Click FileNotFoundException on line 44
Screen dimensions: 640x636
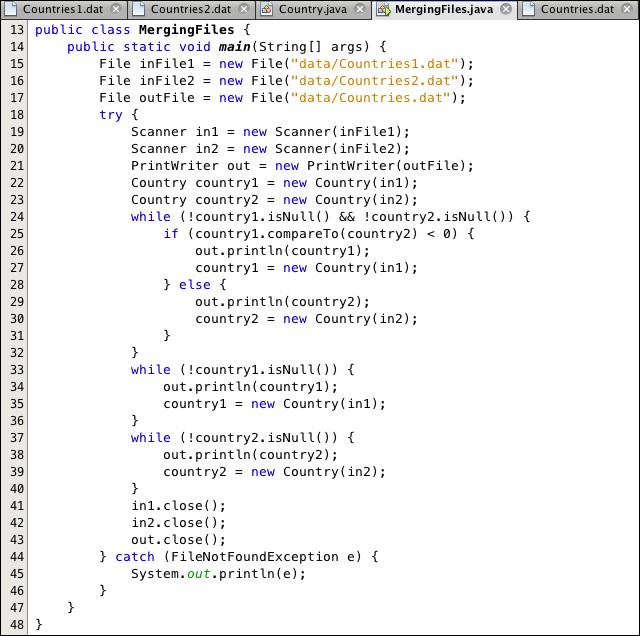pyautogui.click(x=255, y=557)
